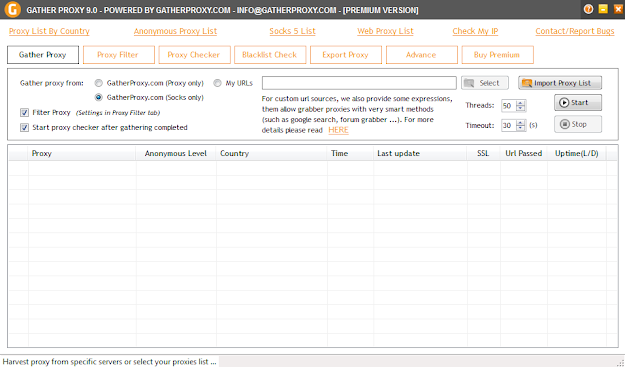Click the Start button
This screenshot has width=625, height=367.
[x=578, y=103]
